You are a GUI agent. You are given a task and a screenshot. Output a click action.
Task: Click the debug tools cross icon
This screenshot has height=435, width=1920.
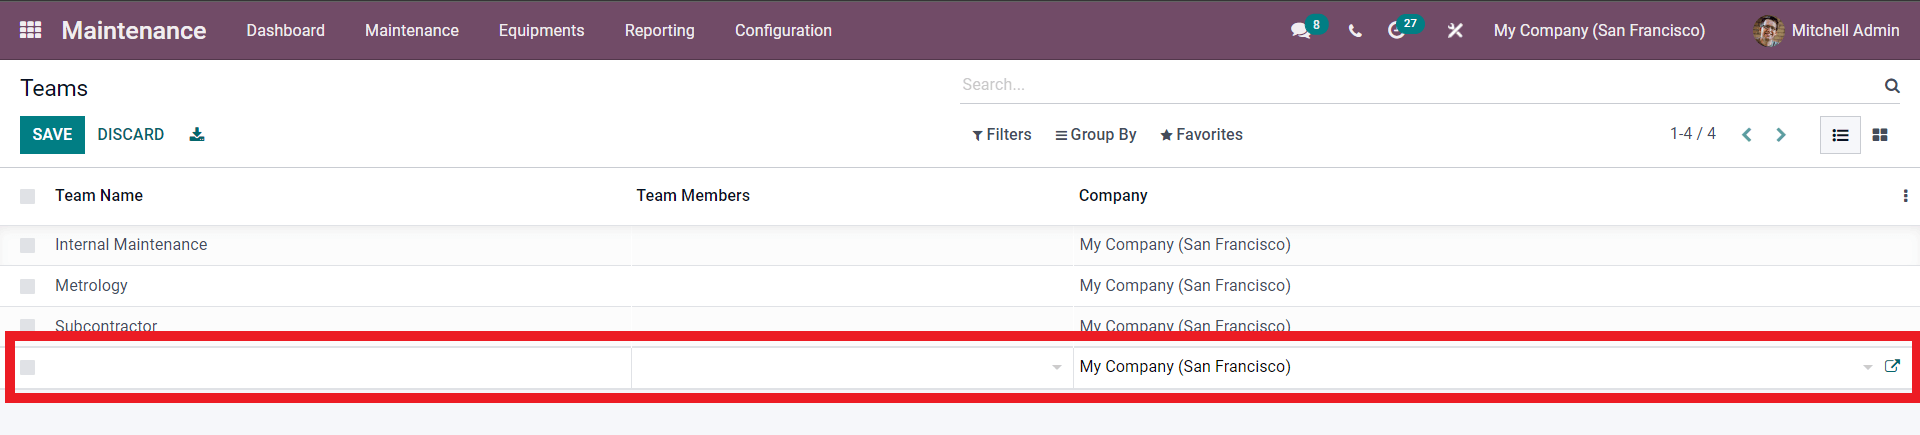click(x=1455, y=31)
